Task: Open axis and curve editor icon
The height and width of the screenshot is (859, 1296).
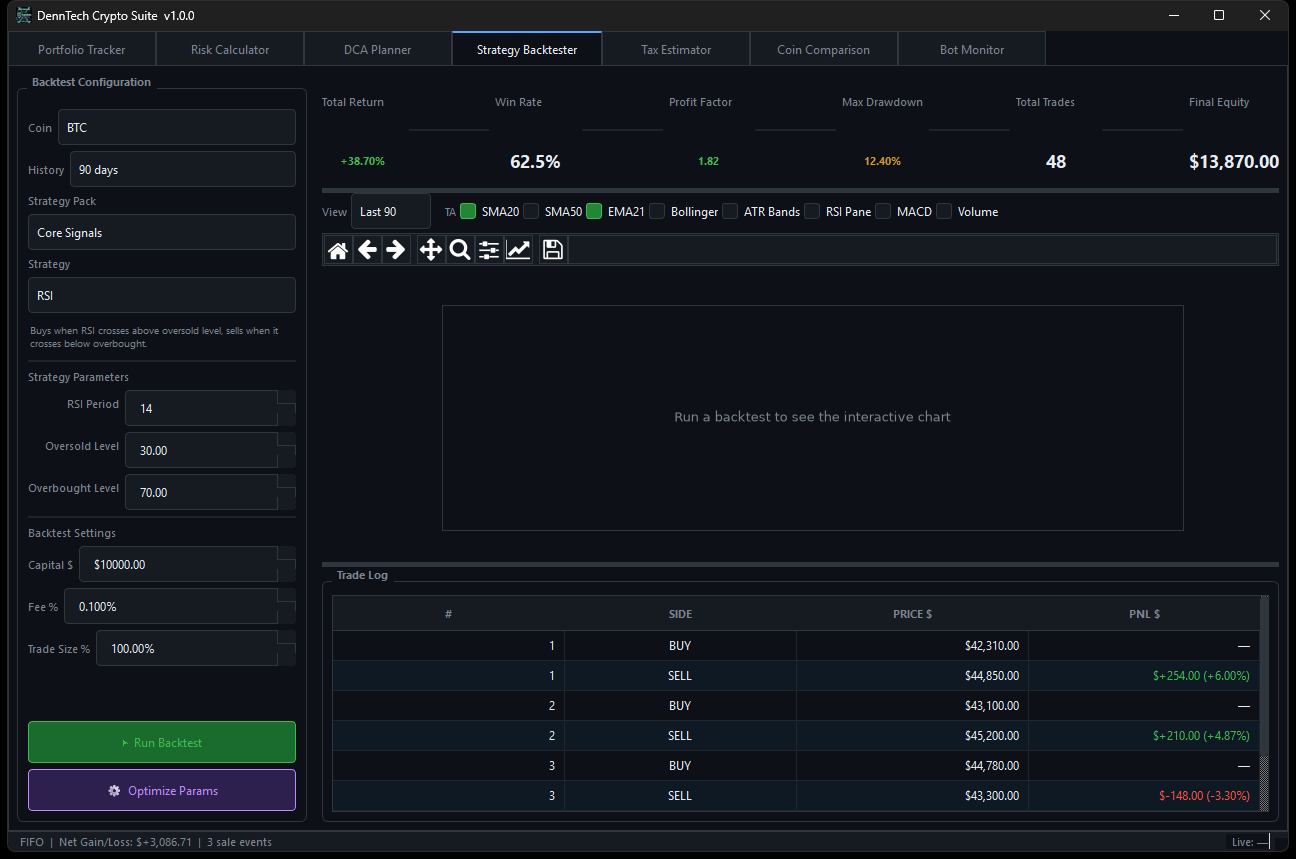Action: coord(518,250)
